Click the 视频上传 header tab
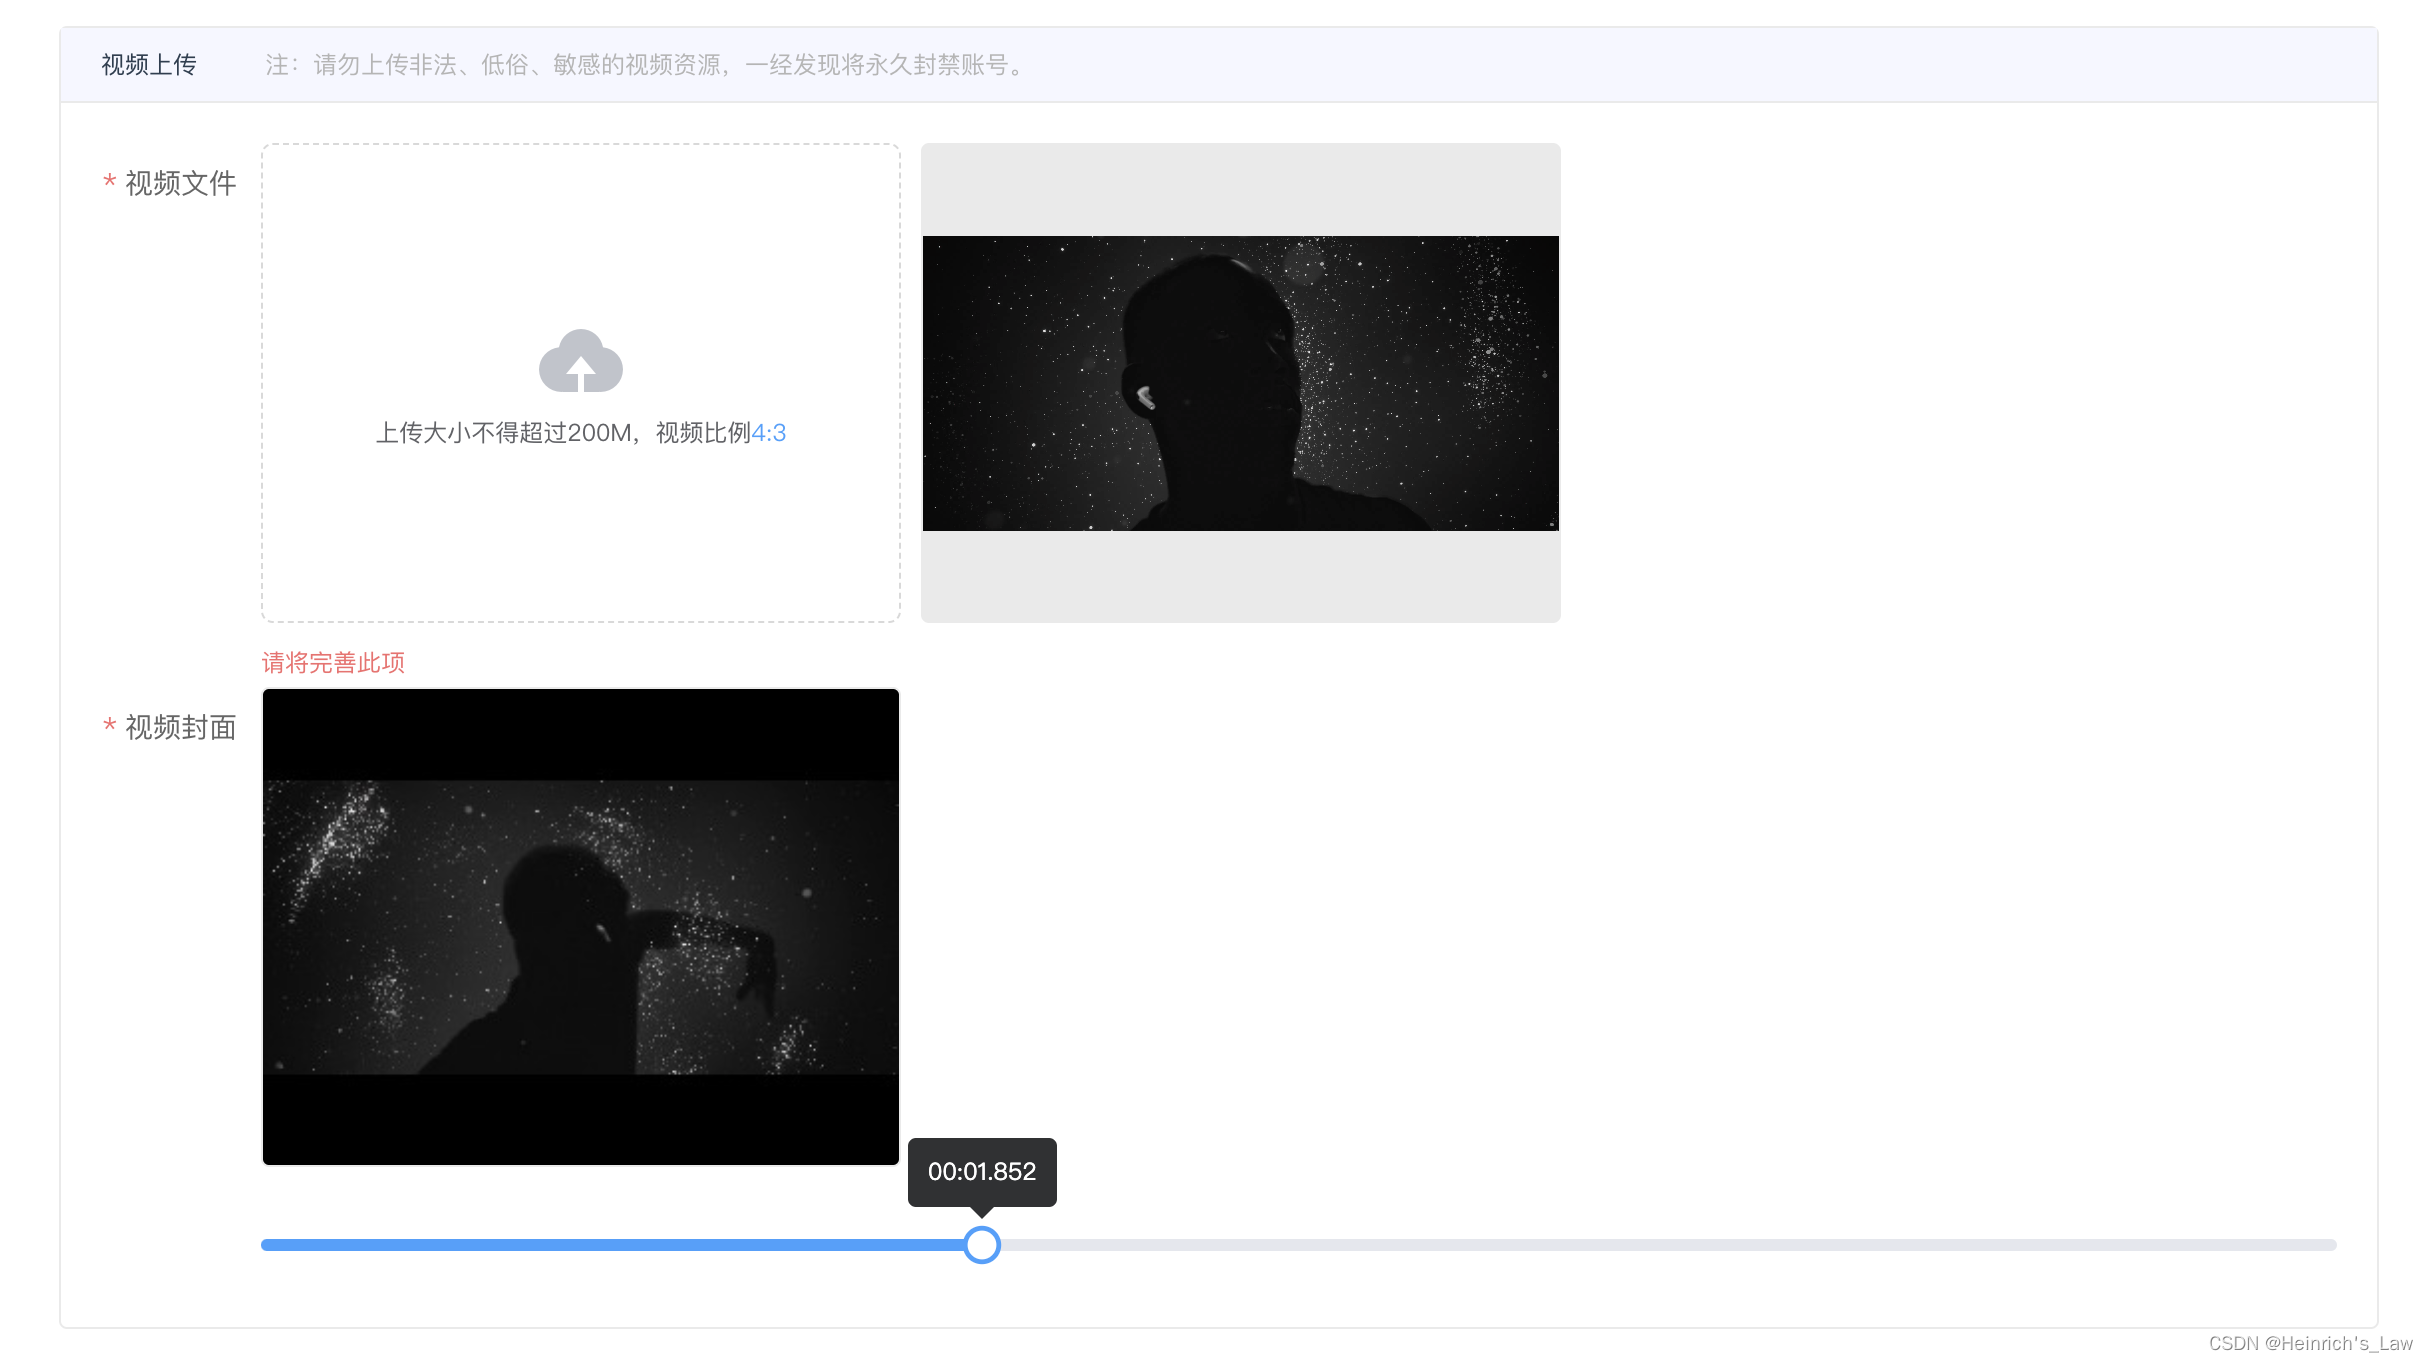 tap(147, 64)
